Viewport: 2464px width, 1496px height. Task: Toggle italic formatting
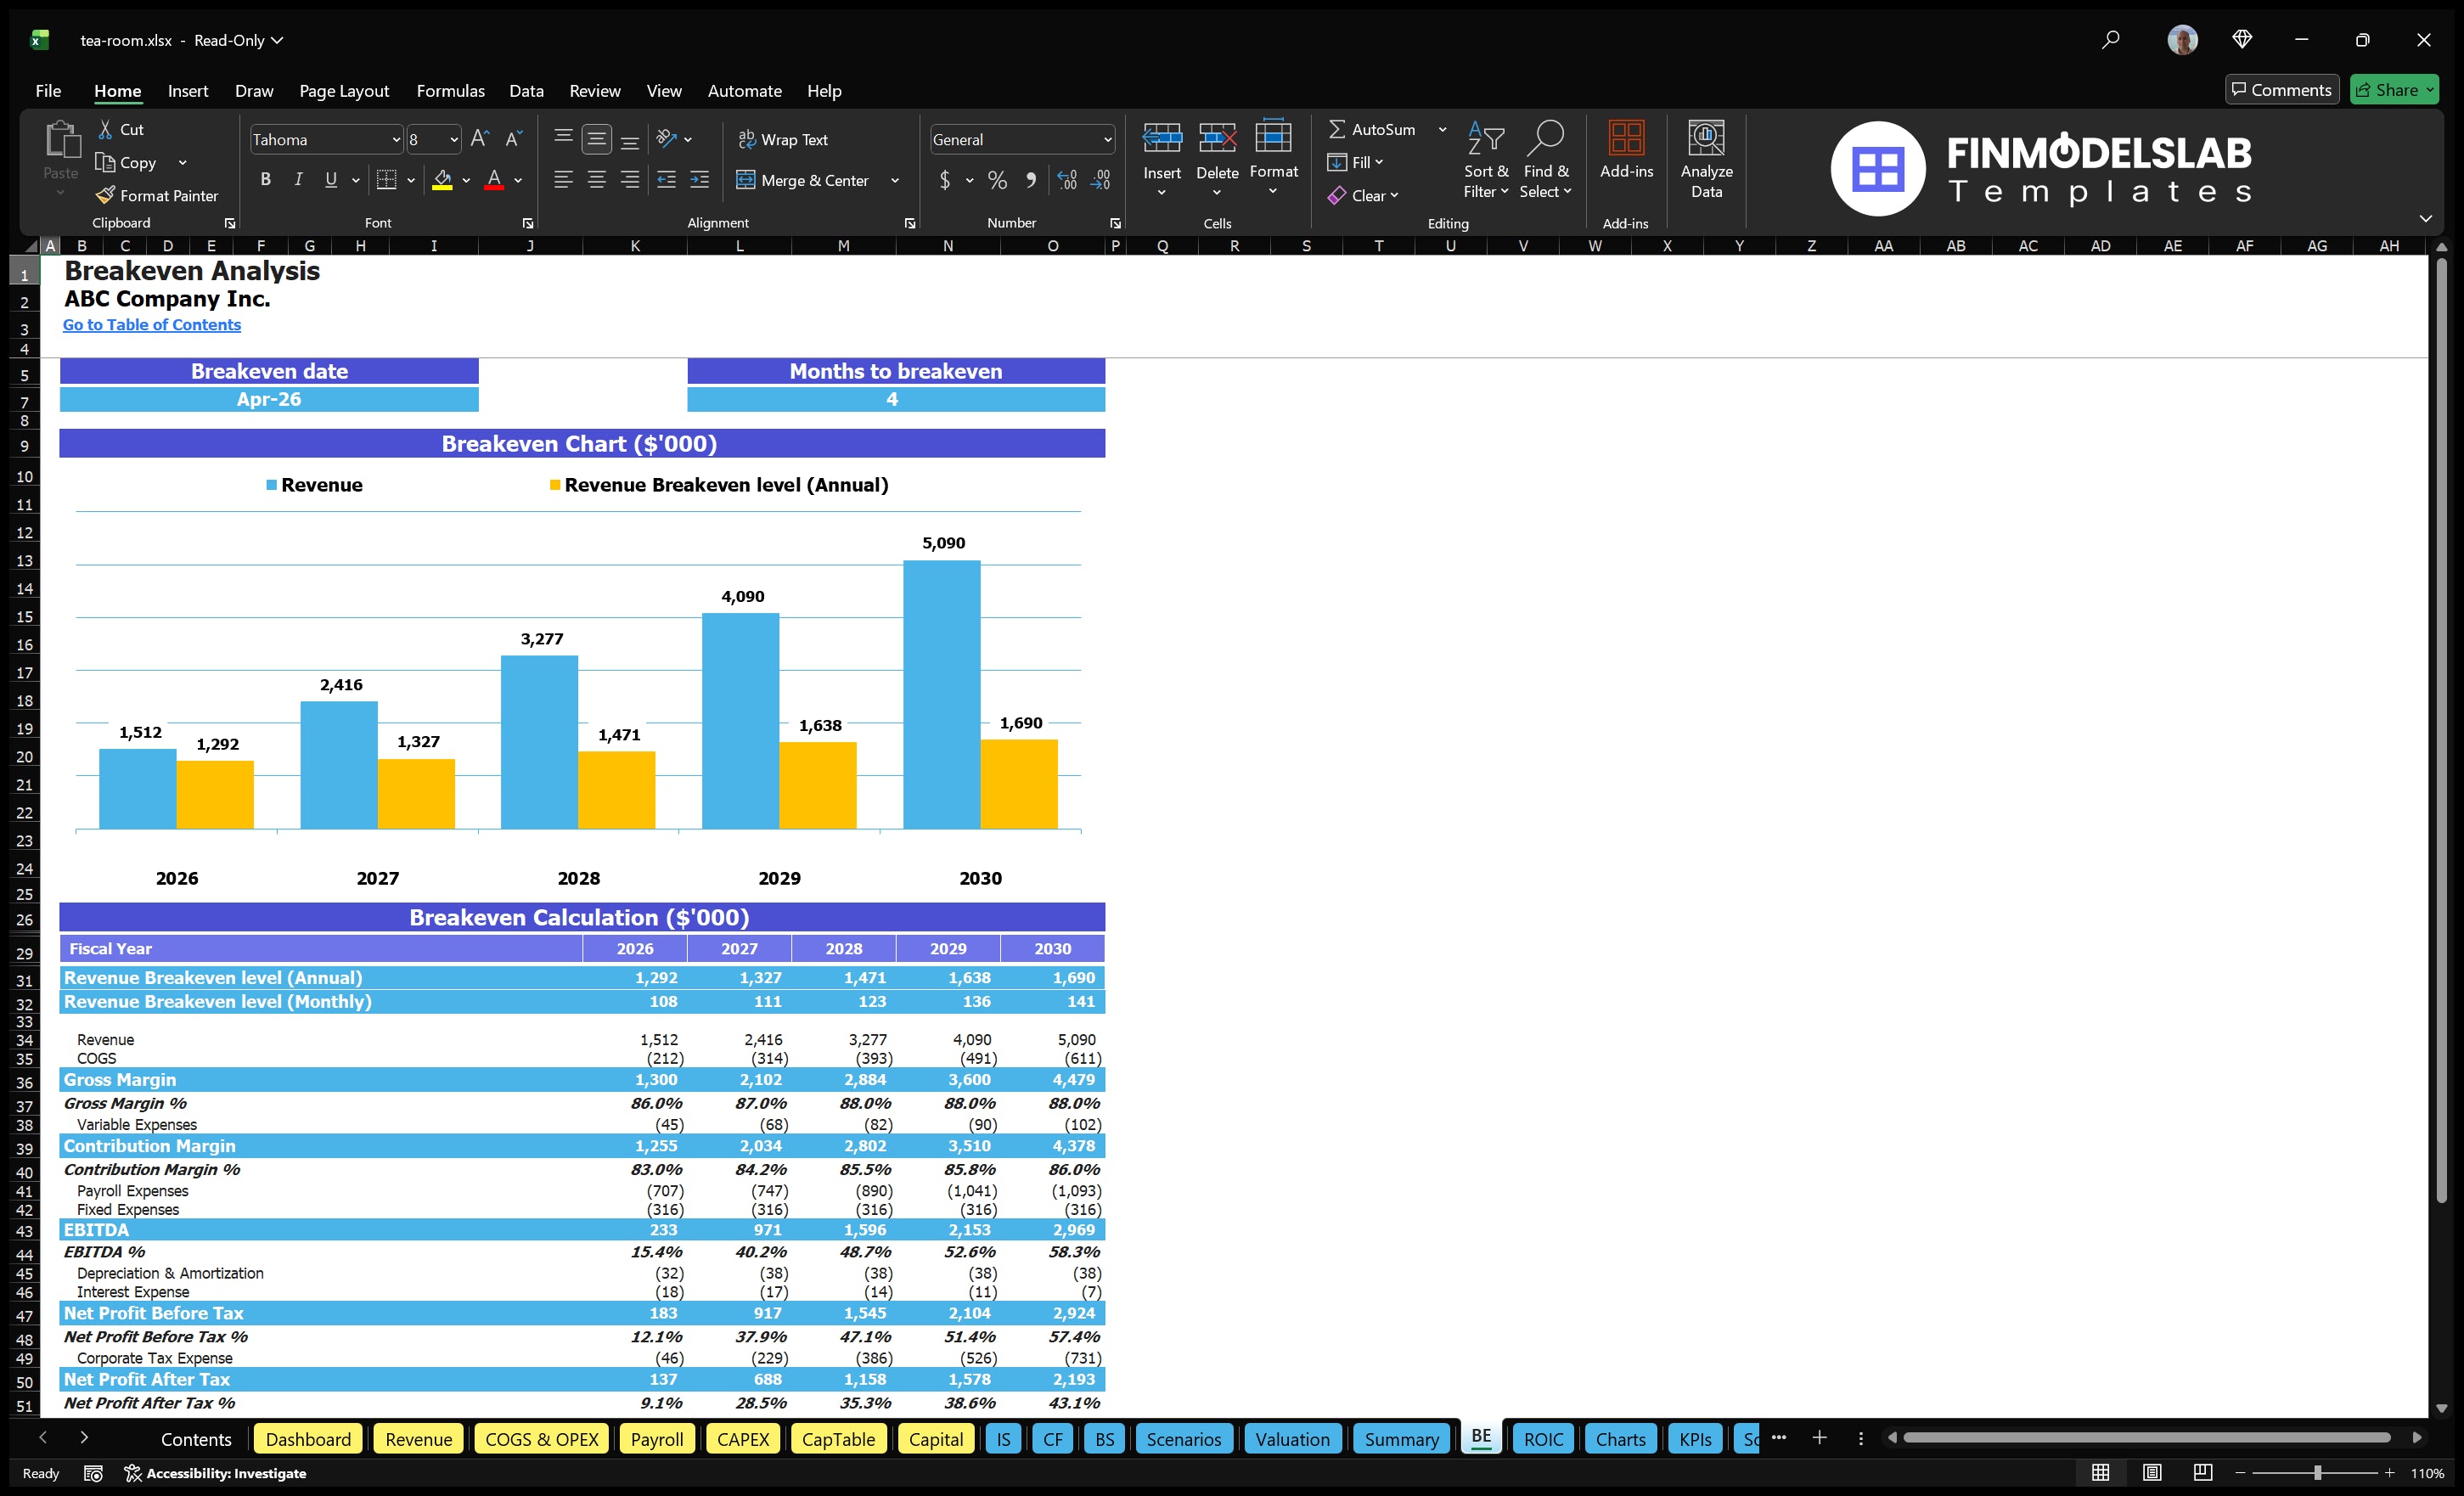pos(297,180)
